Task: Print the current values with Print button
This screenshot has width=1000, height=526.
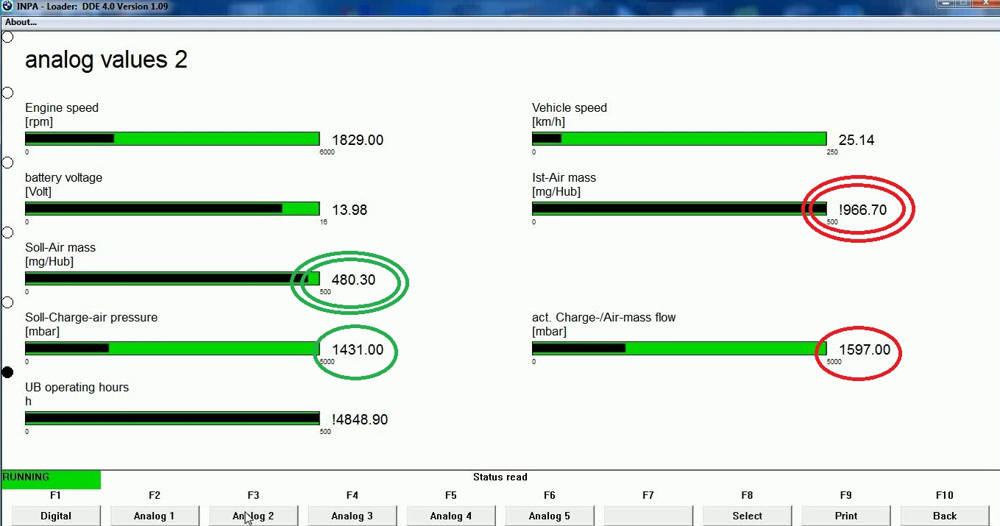Action: tap(846, 516)
